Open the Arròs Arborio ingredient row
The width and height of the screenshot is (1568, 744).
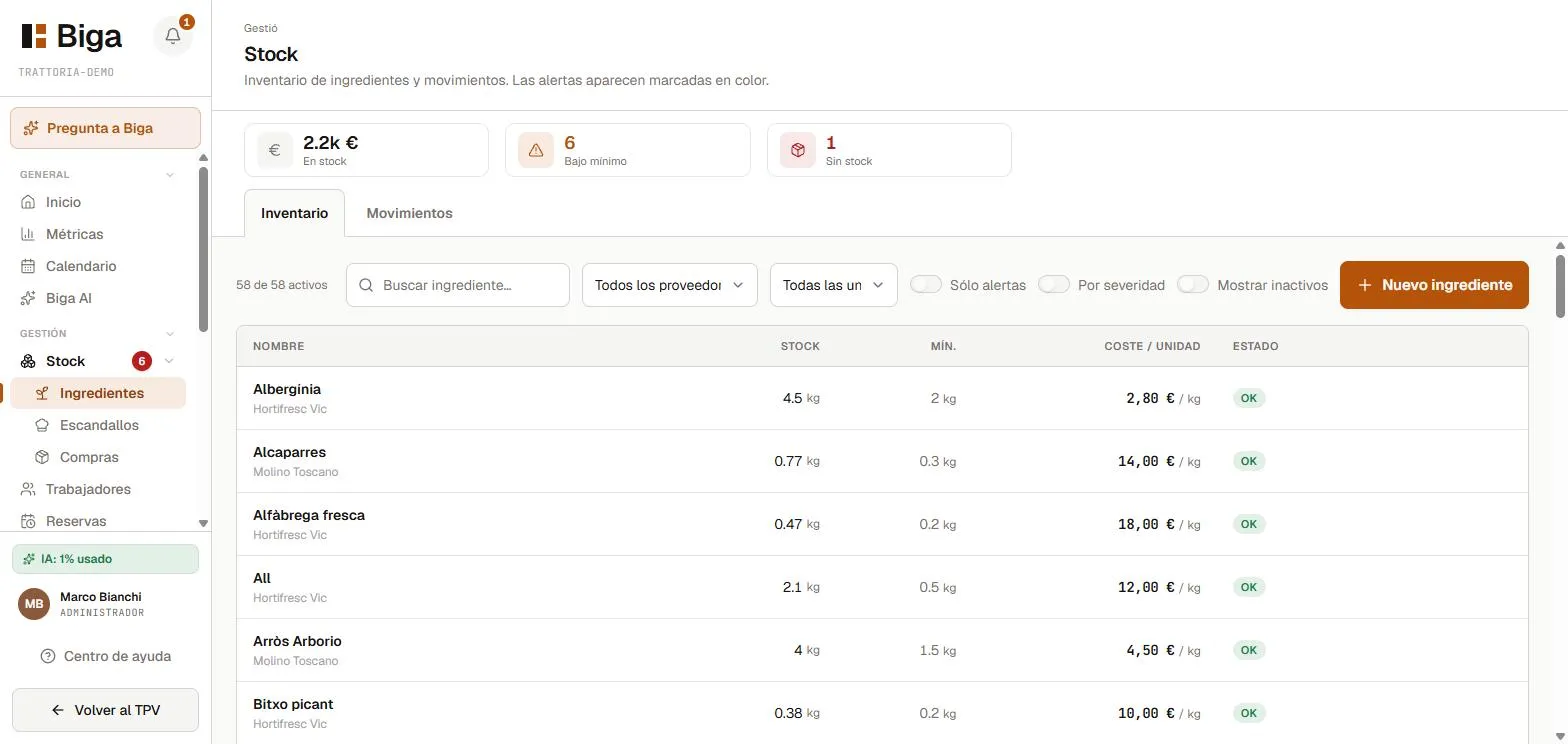pyautogui.click(x=882, y=650)
